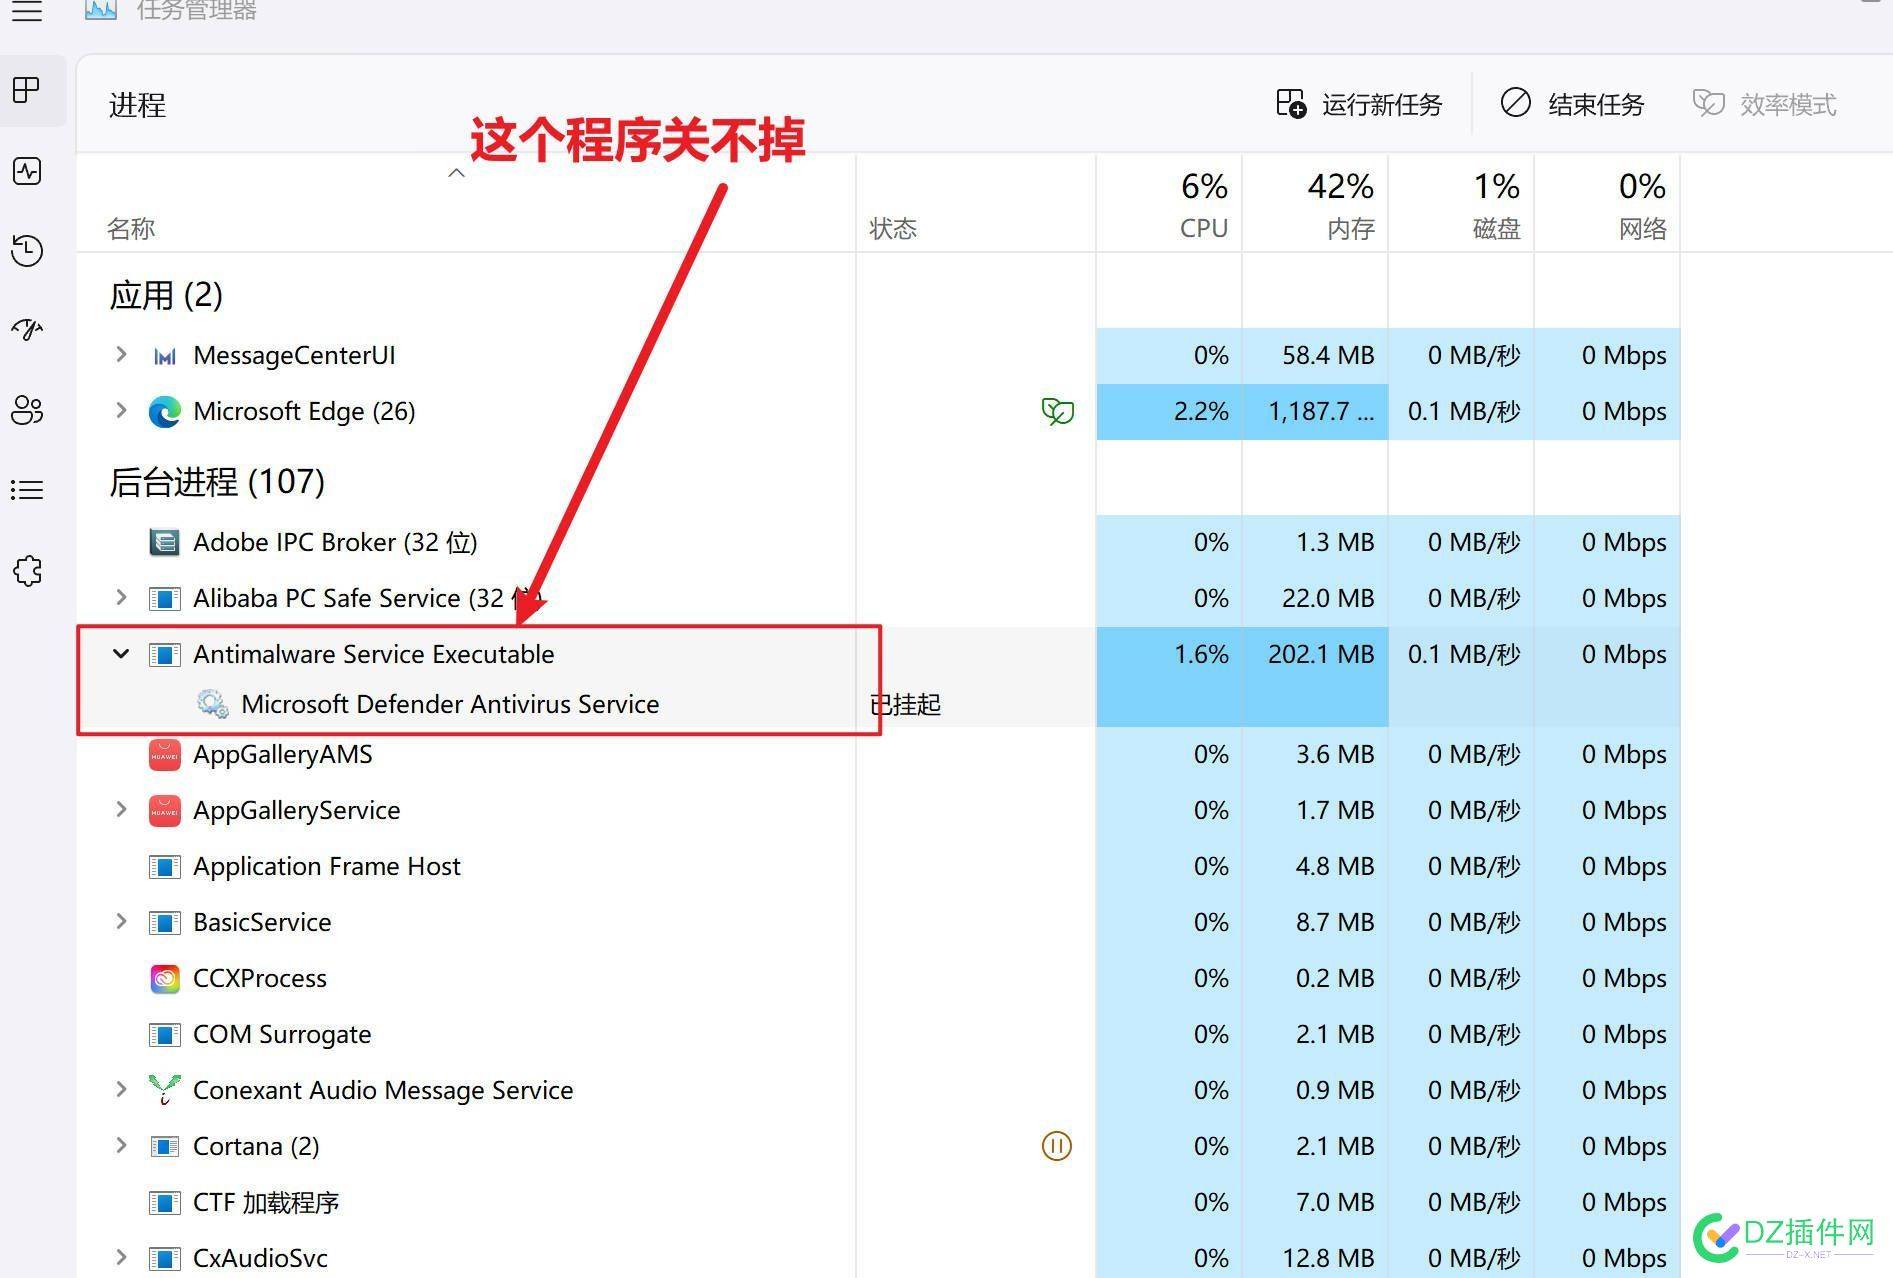Image resolution: width=1893 pixels, height=1278 pixels.
Task: Click the sort arrow above 名称
Action: 456,173
